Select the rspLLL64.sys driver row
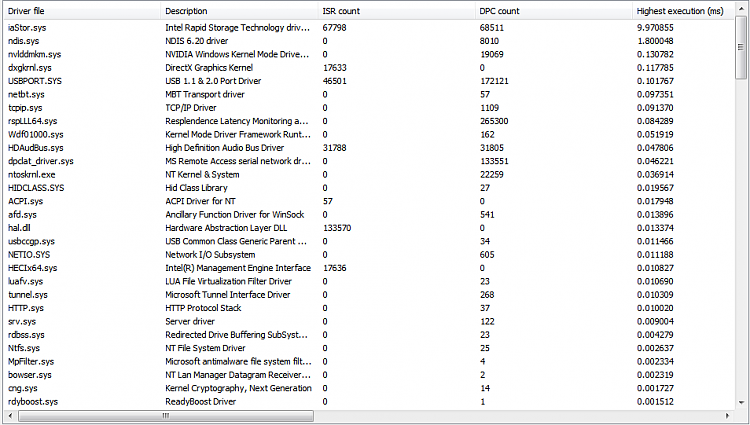This screenshot has width=750, height=425. tap(369, 121)
